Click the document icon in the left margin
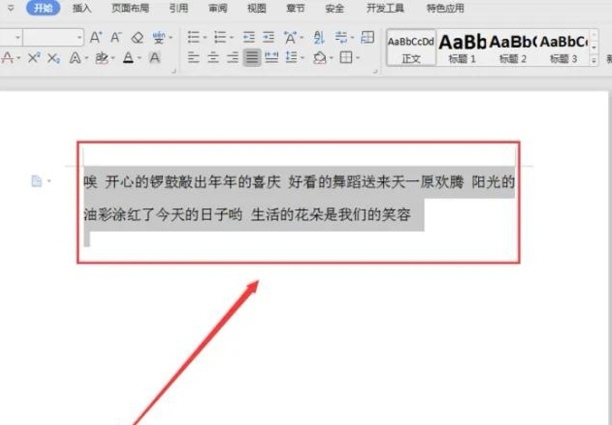Screen dimensions: 612x425 (x=37, y=181)
